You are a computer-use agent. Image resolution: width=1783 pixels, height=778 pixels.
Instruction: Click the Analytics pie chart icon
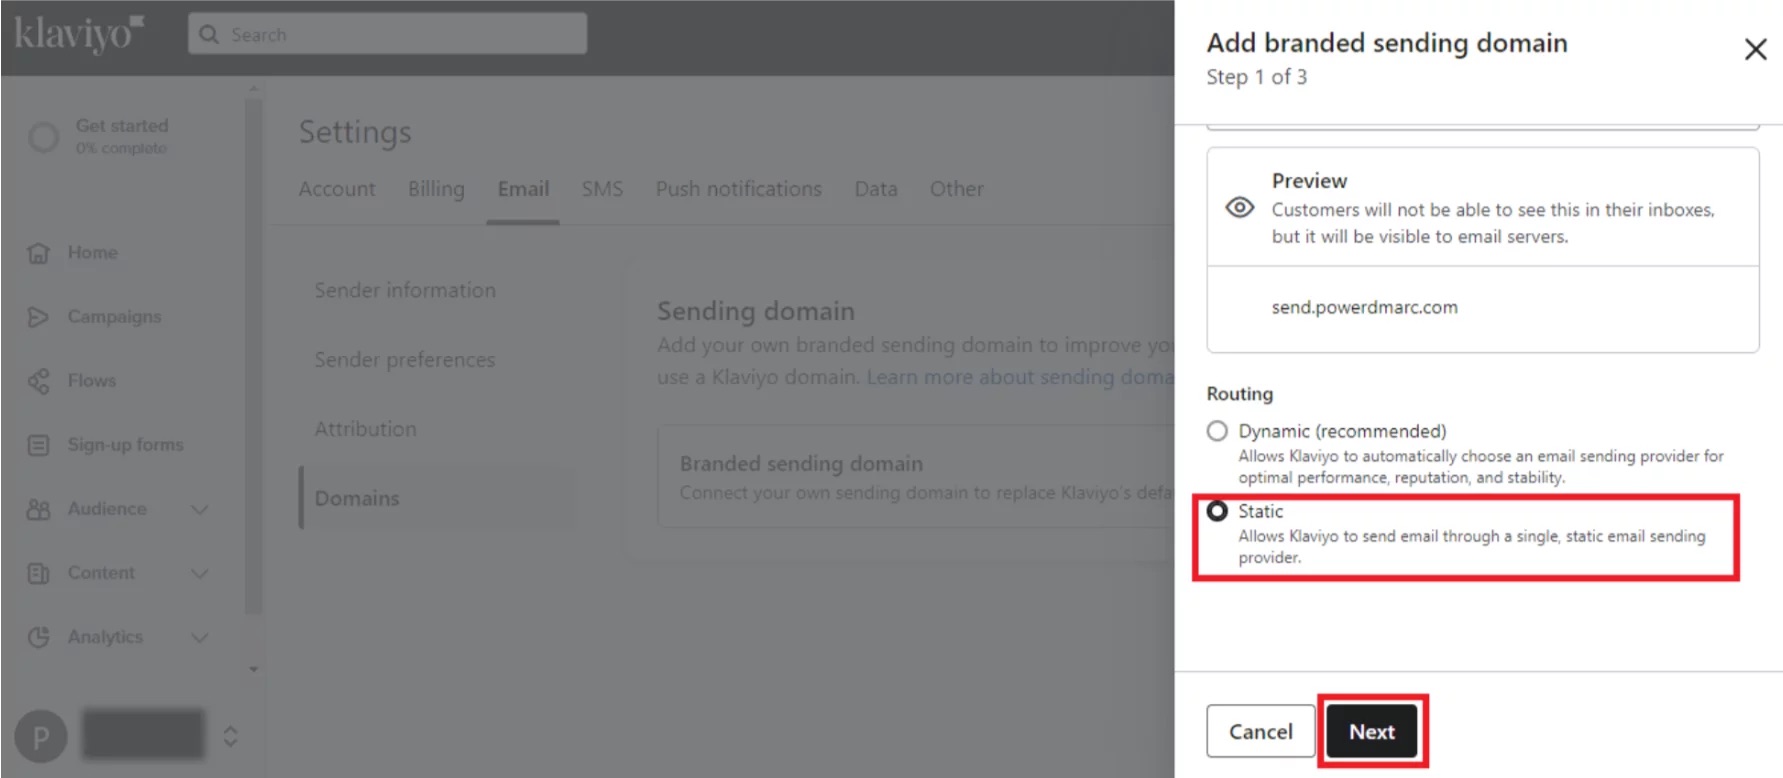38,637
